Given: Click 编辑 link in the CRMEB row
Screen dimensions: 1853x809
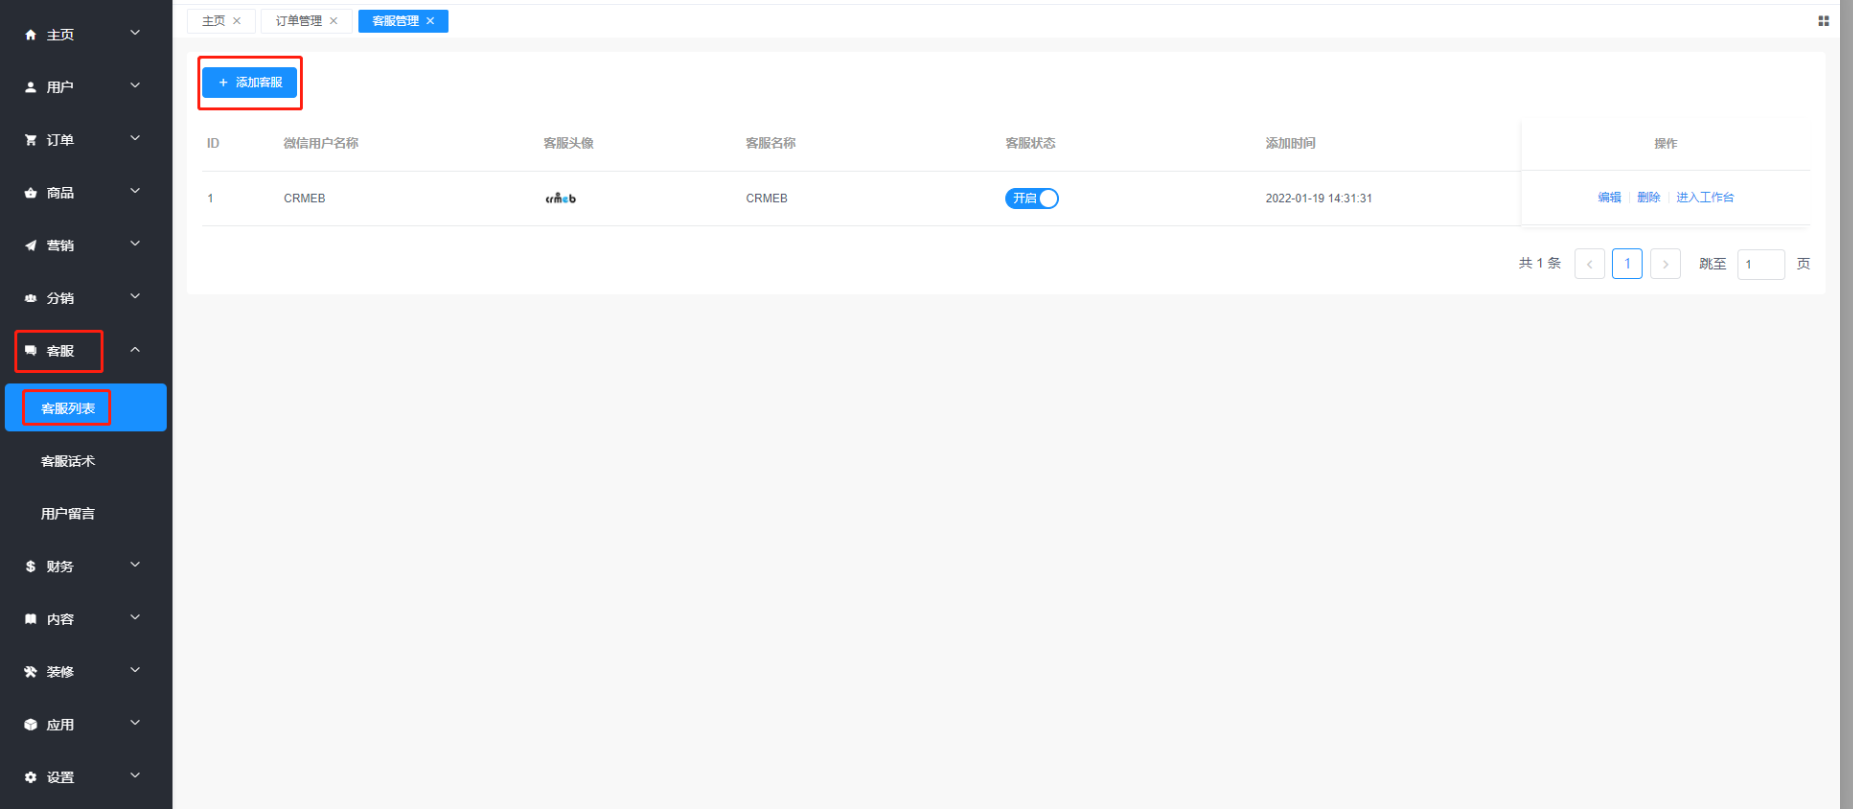Looking at the screenshot, I should pos(1609,198).
